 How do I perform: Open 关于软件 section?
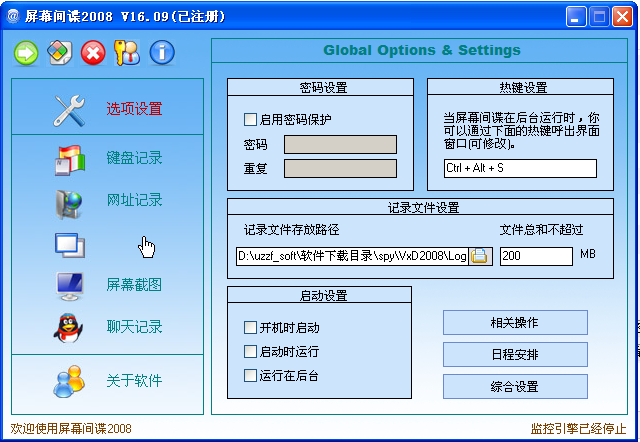point(134,380)
